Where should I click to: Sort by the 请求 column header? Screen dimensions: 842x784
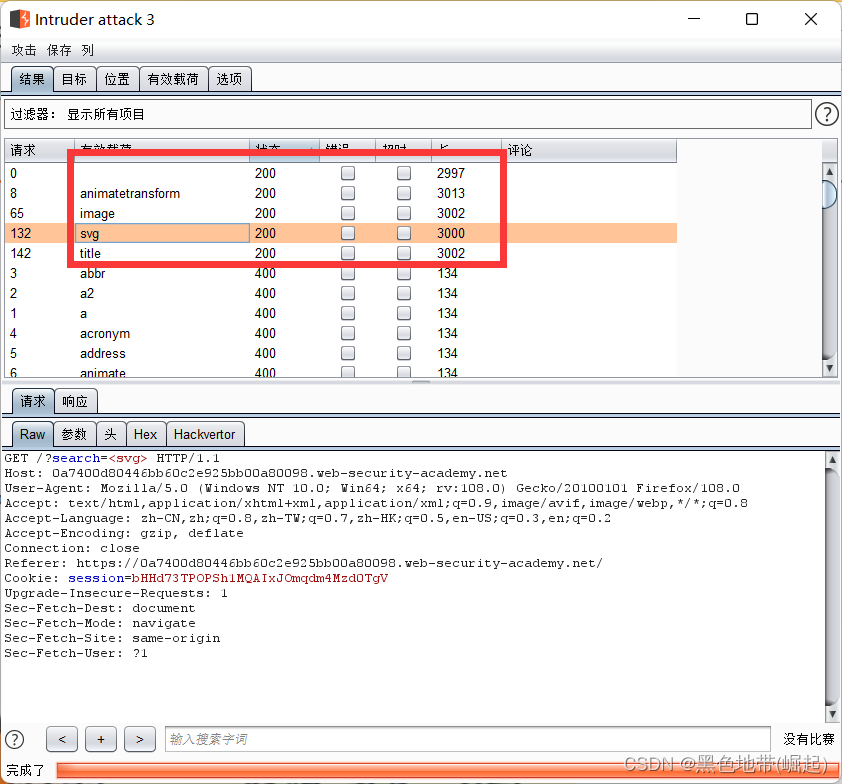(x=39, y=150)
